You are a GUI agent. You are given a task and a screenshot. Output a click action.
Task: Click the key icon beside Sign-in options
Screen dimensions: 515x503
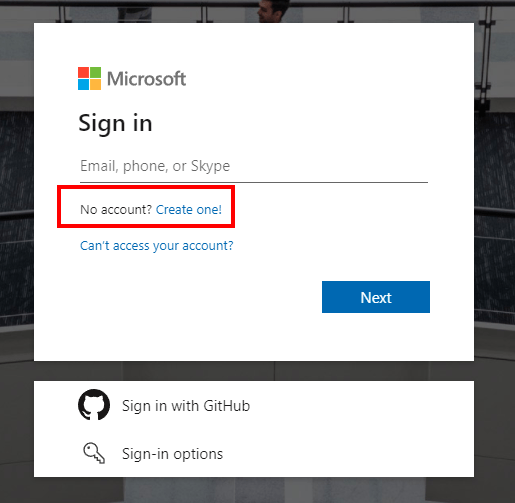pyautogui.click(x=94, y=453)
